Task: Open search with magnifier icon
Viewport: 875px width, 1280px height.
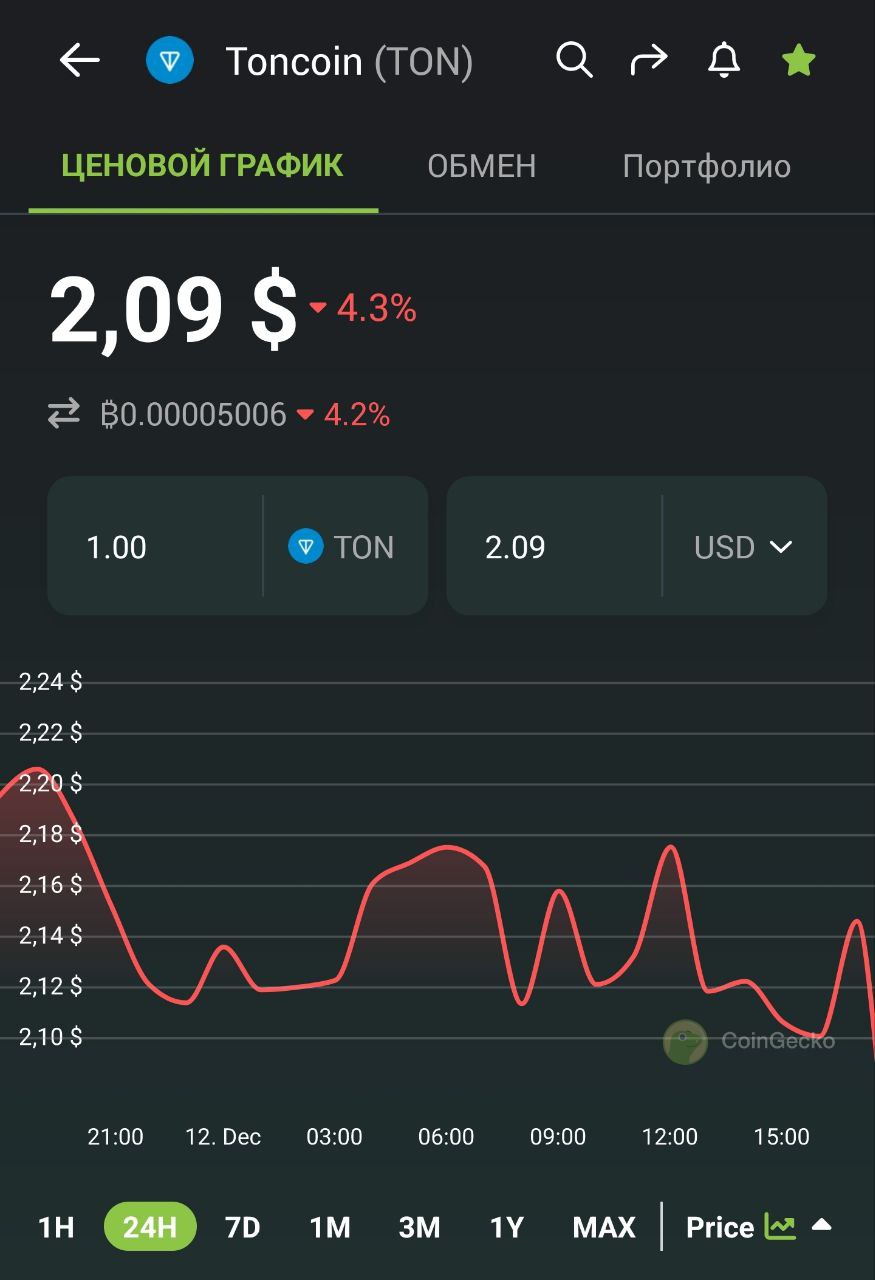Action: pos(574,61)
